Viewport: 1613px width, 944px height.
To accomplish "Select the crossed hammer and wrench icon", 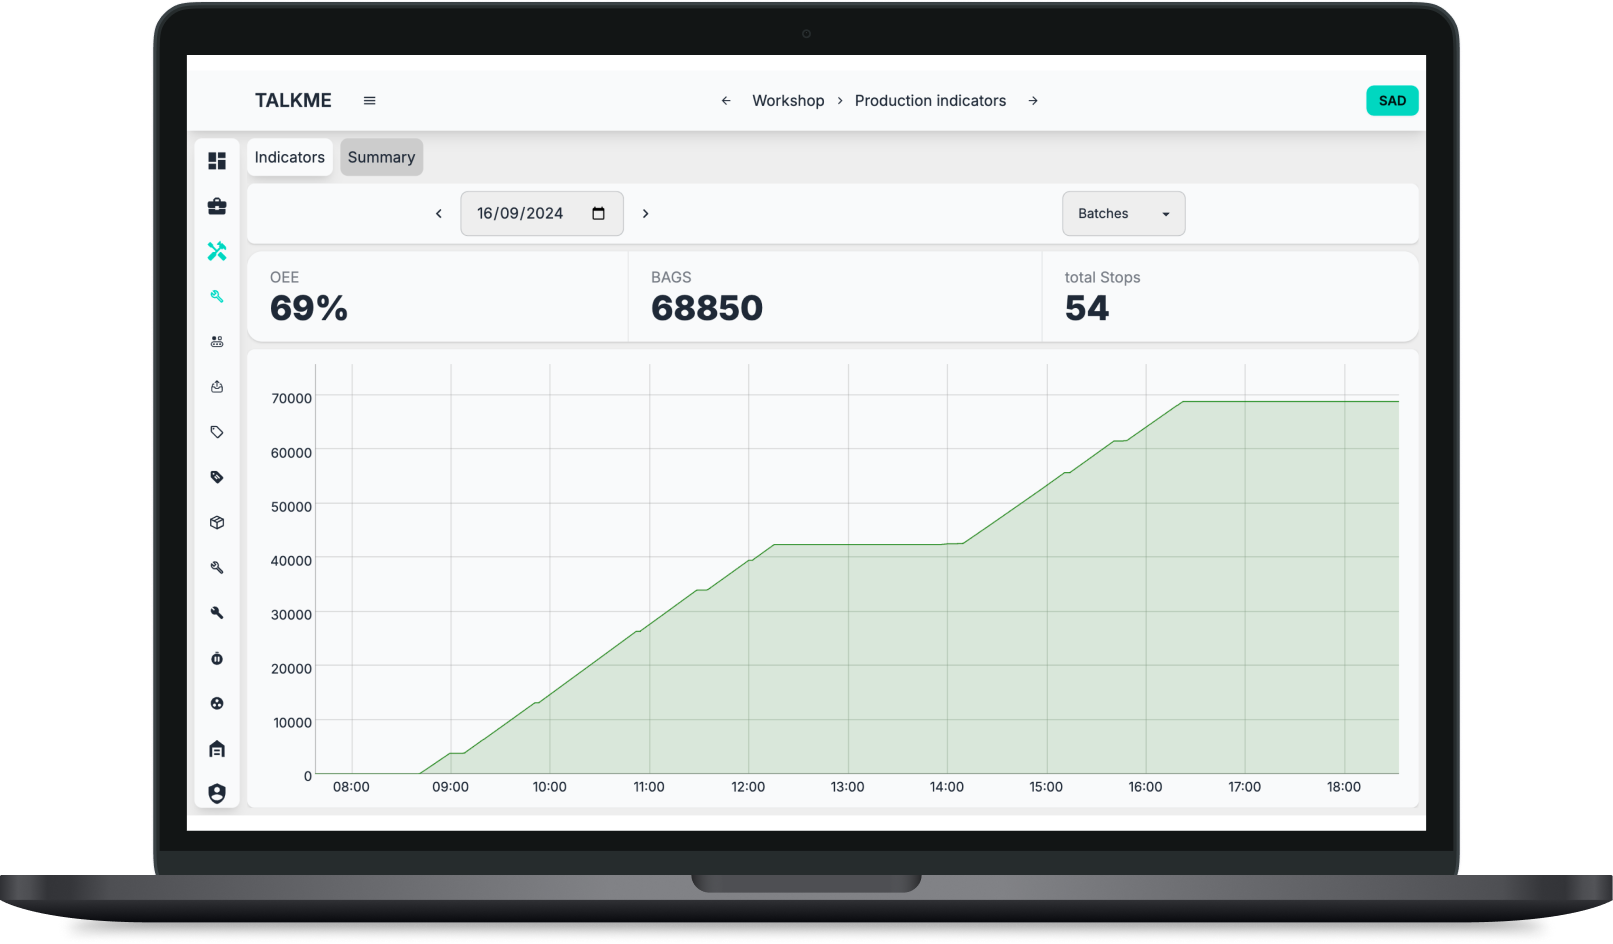I will point(217,251).
